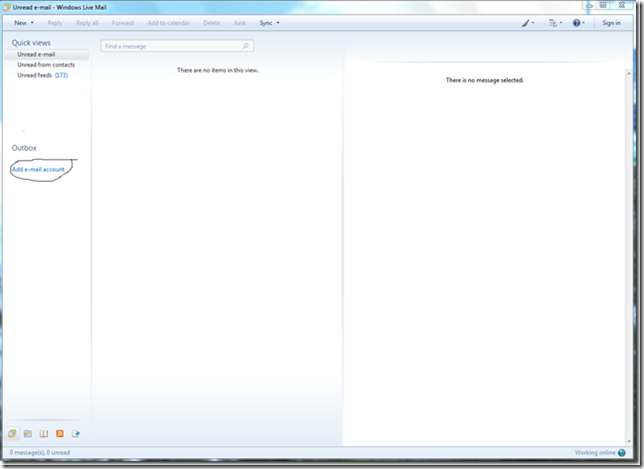
Task: Open the orange Feeds shortcut icon
Action: point(60,433)
